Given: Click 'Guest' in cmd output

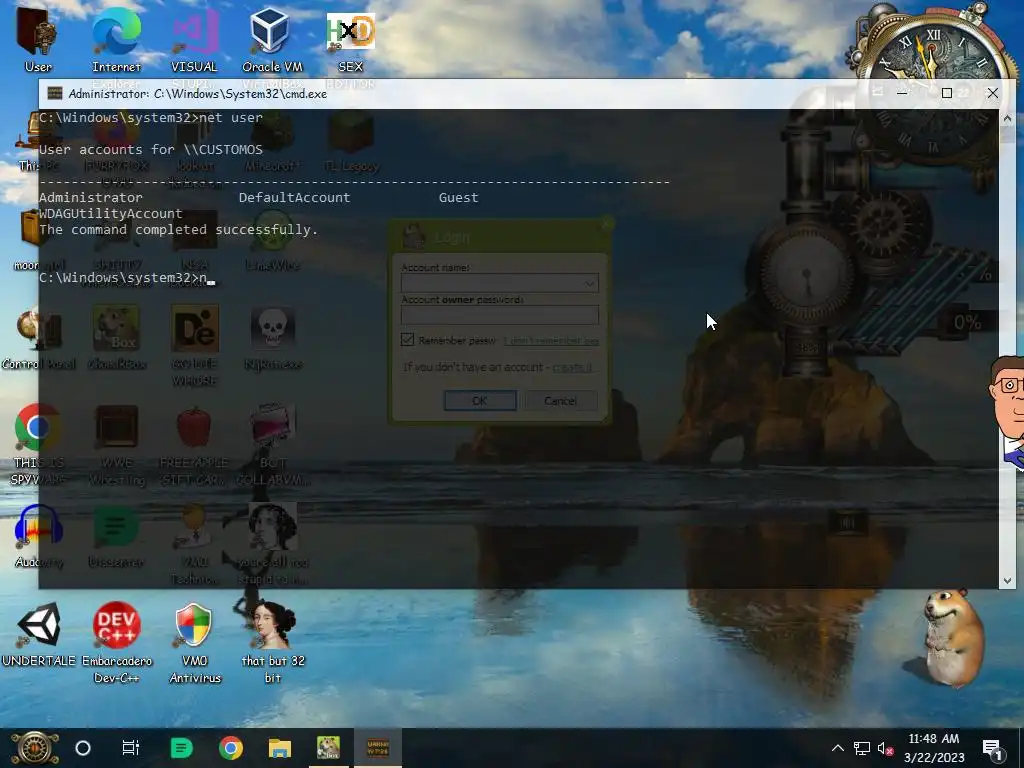Looking at the screenshot, I should click(x=458, y=197).
